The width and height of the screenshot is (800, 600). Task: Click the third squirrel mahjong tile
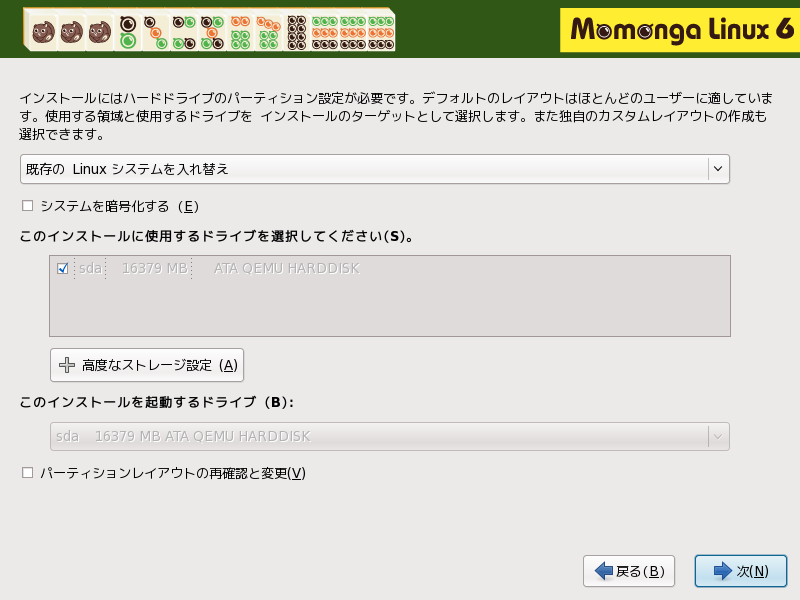tap(100, 33)
